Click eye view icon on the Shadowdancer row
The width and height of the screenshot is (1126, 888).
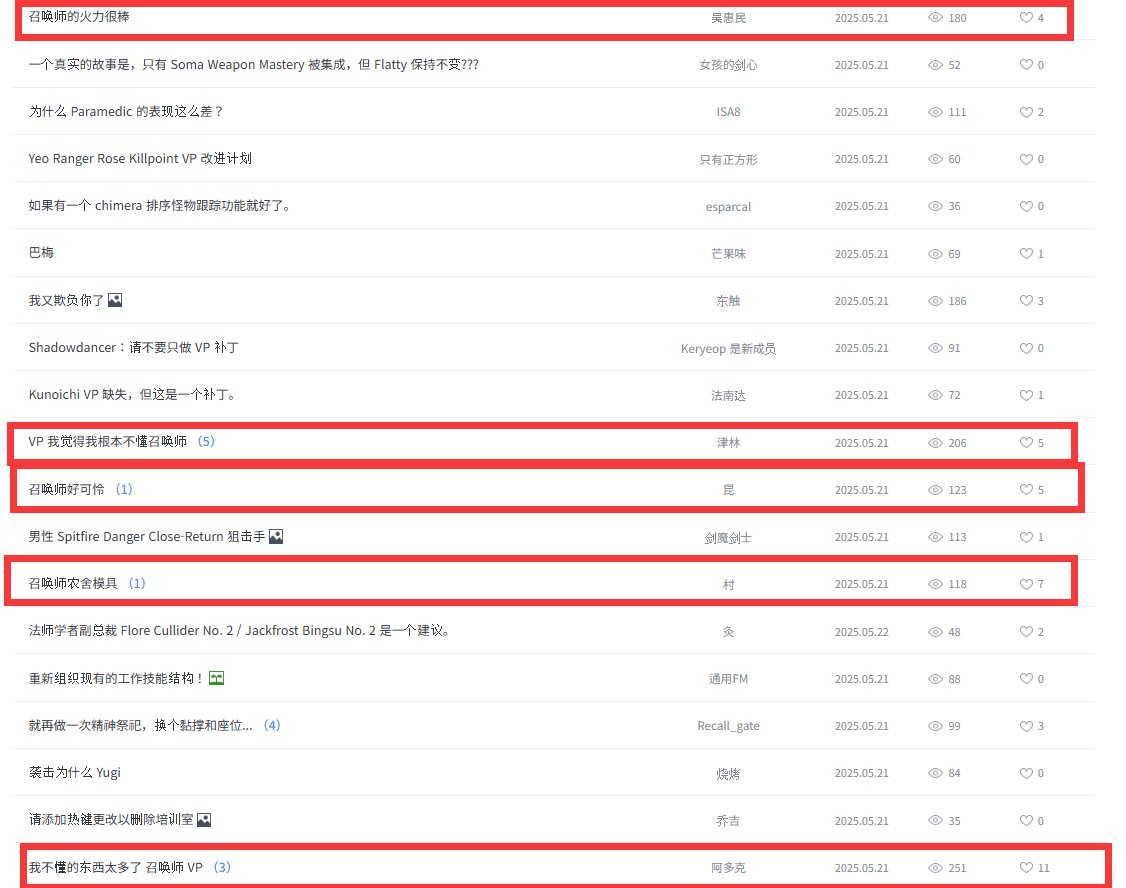(935, 348)
